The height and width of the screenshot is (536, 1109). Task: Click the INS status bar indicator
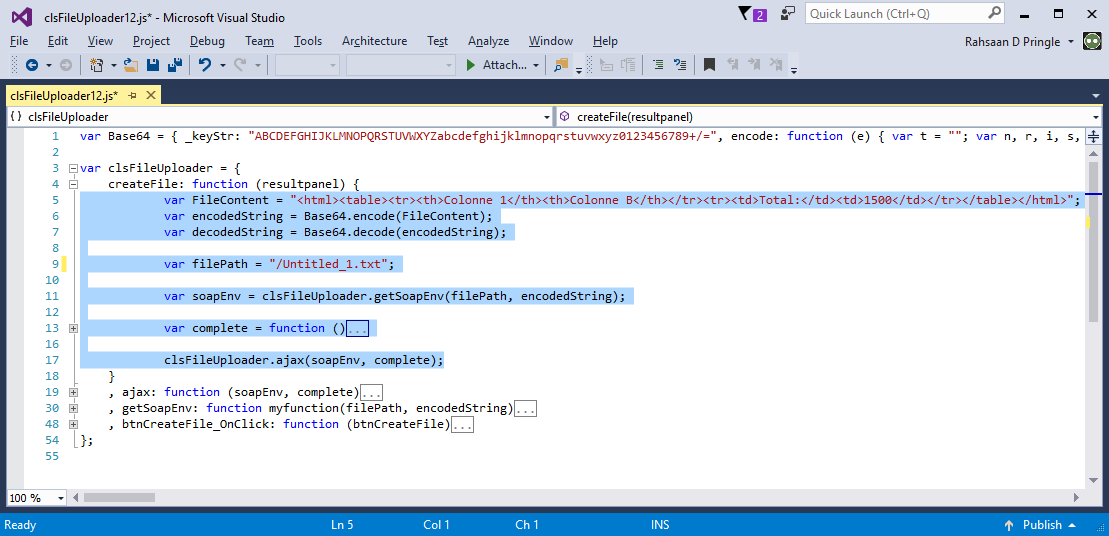tap(660, 525)
